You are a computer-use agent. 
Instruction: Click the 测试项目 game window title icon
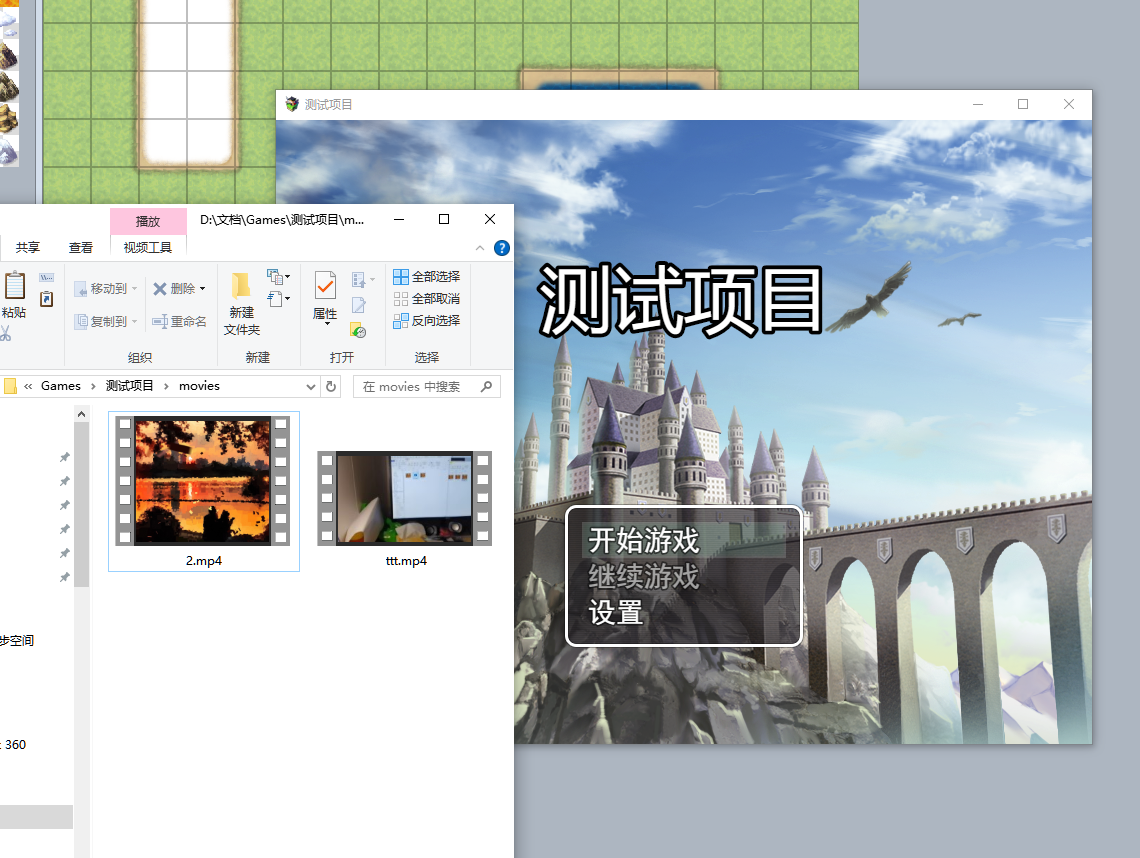coord(292,104)
